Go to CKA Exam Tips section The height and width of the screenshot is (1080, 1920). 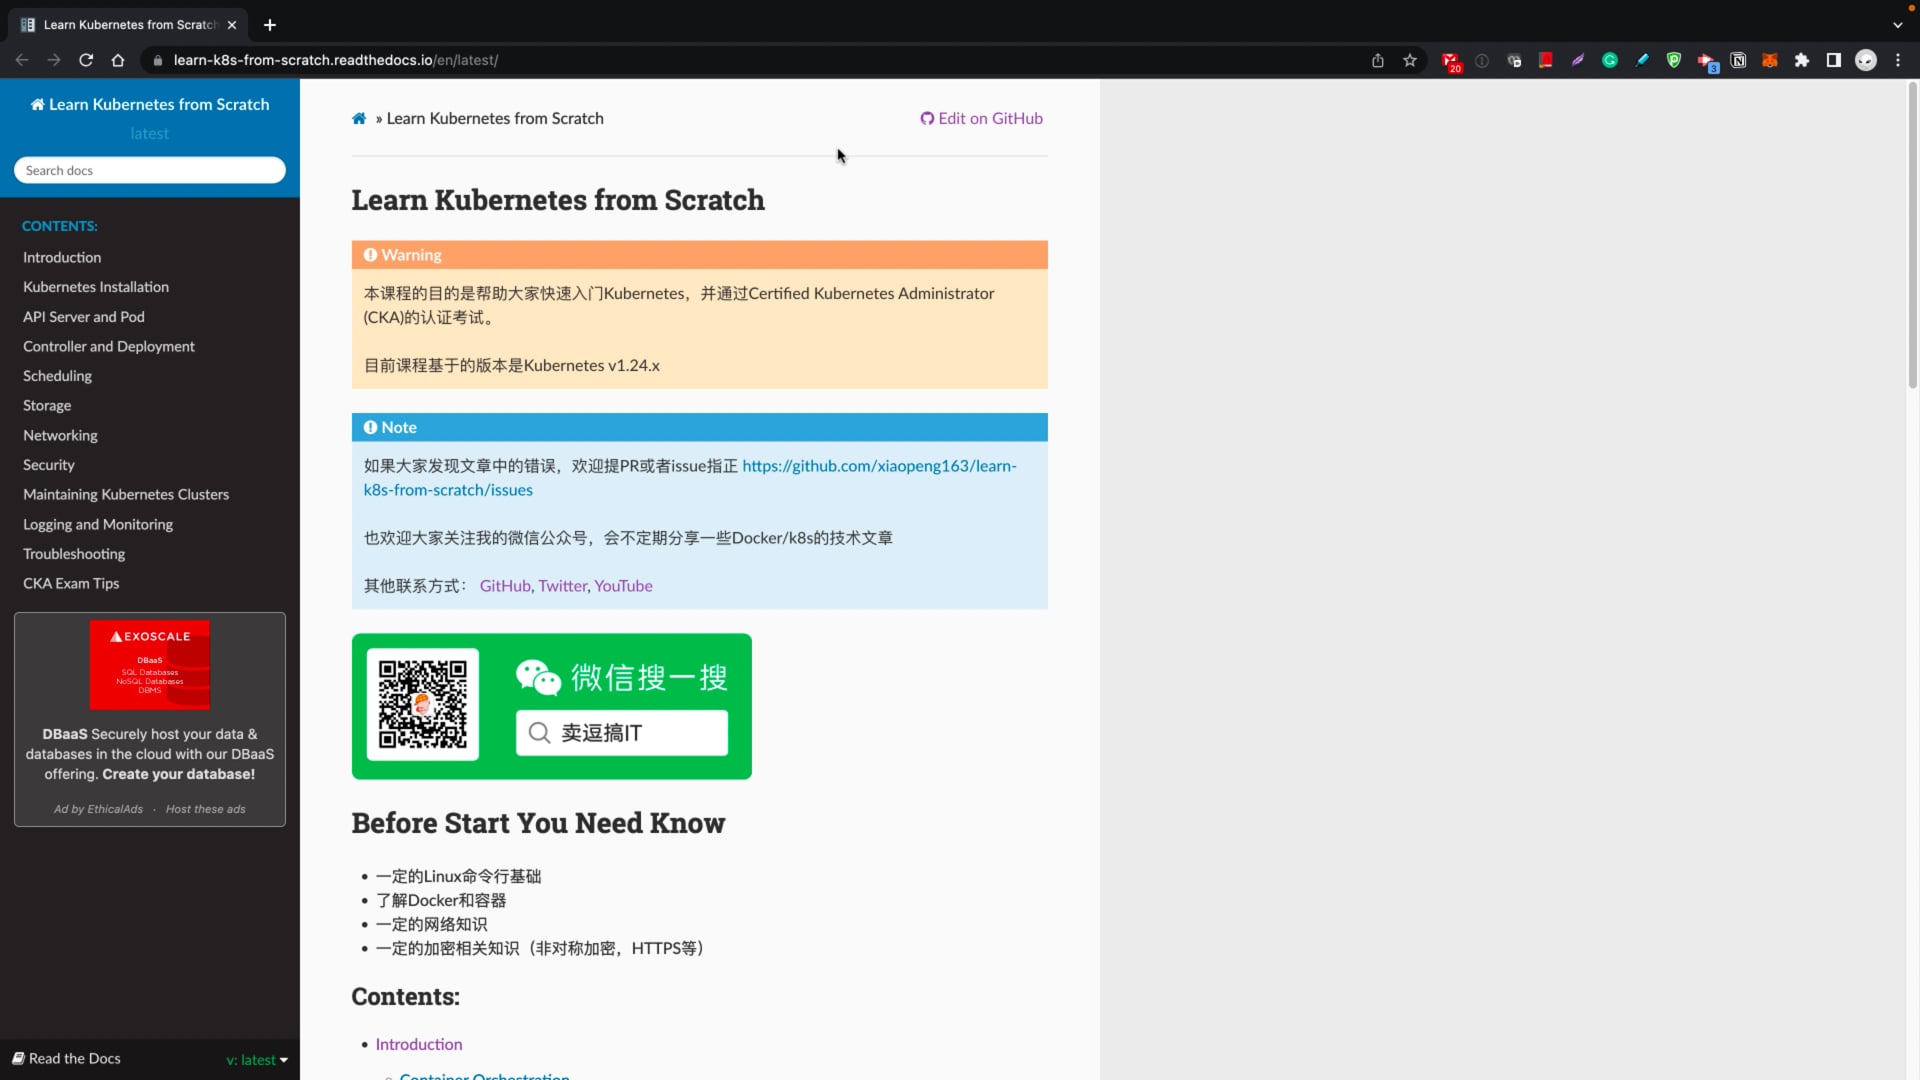(71, 583)
